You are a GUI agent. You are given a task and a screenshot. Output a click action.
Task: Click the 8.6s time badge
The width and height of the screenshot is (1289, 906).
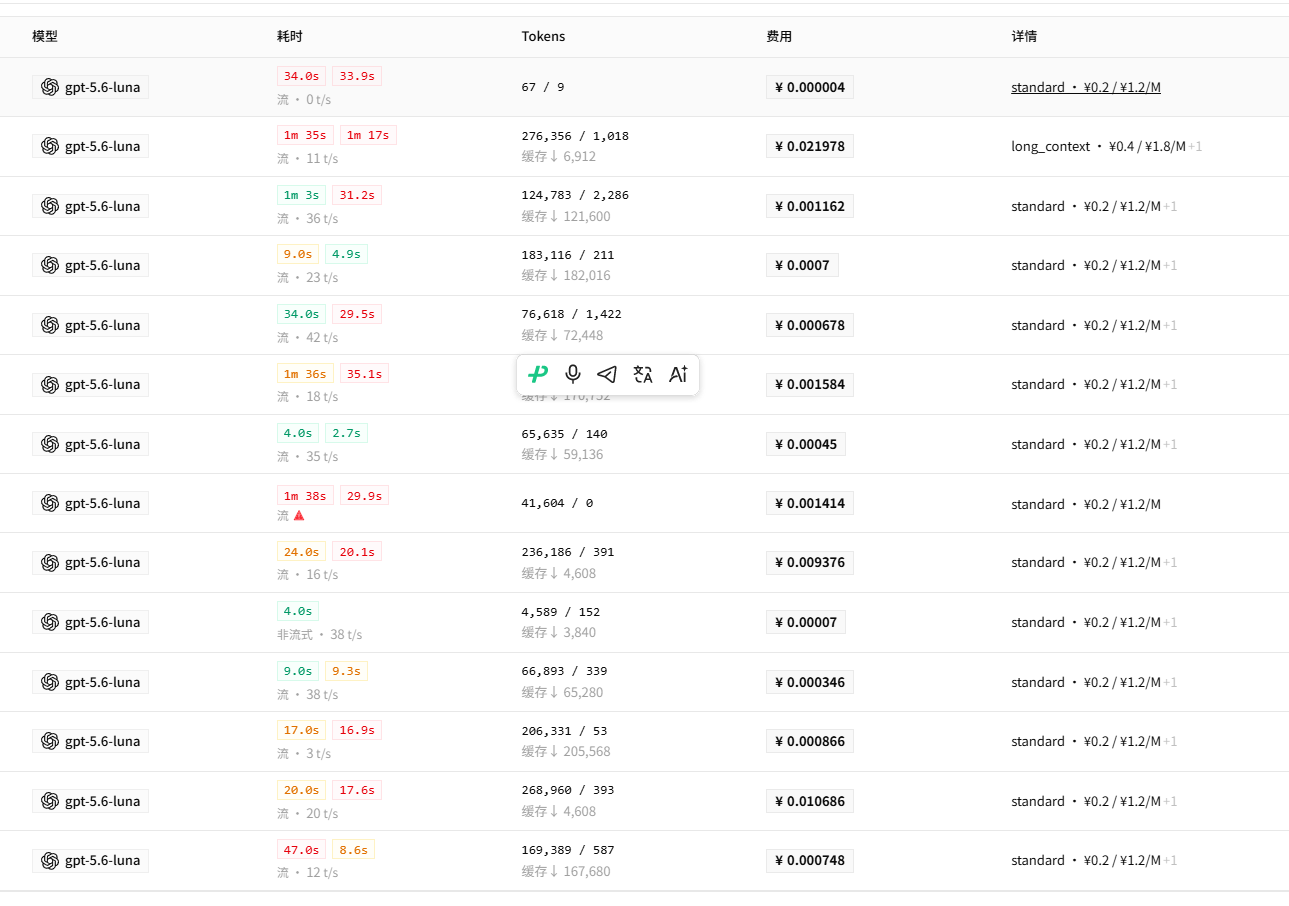click(x=353, y=849)
